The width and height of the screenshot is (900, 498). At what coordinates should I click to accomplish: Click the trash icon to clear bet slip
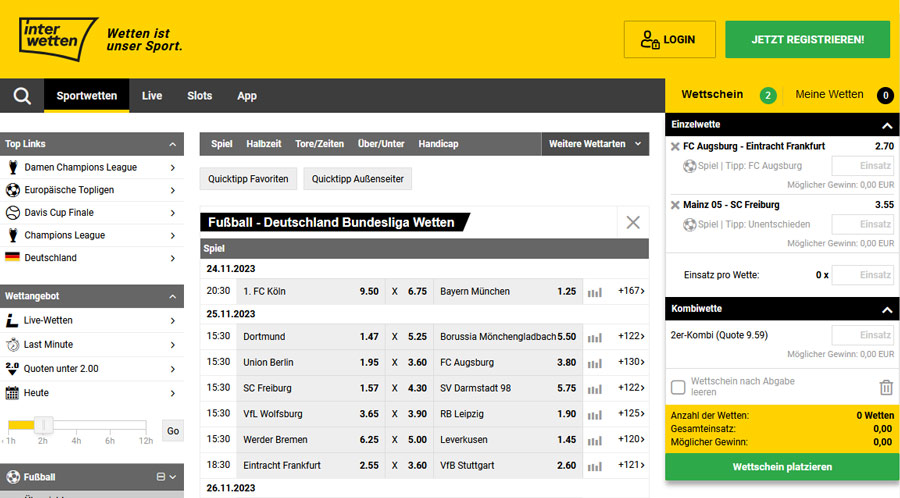pos(886,387)
